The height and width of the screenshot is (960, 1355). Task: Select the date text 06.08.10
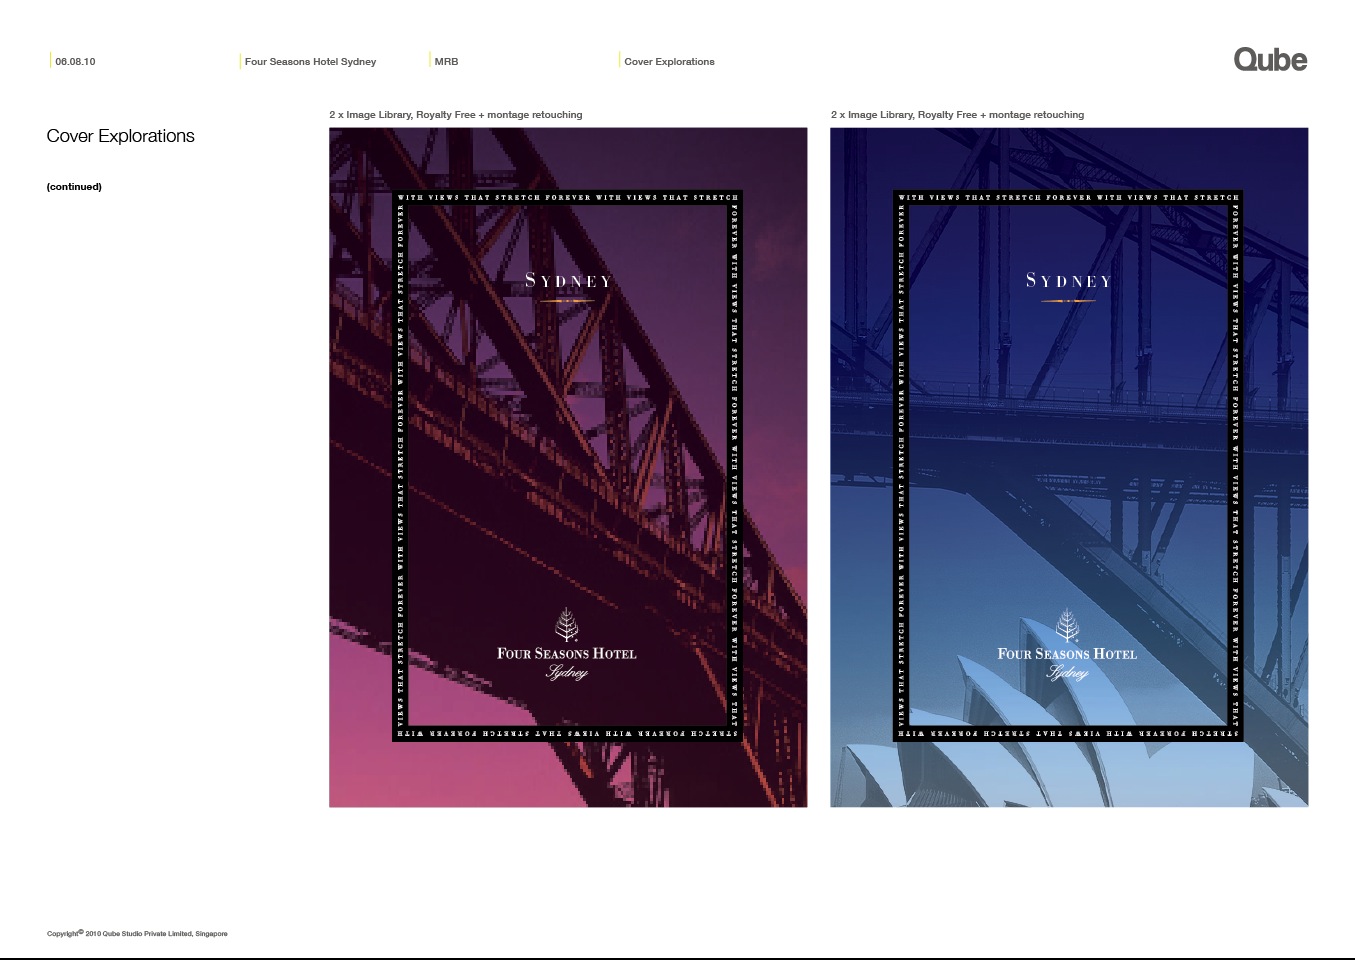point(75,62)
